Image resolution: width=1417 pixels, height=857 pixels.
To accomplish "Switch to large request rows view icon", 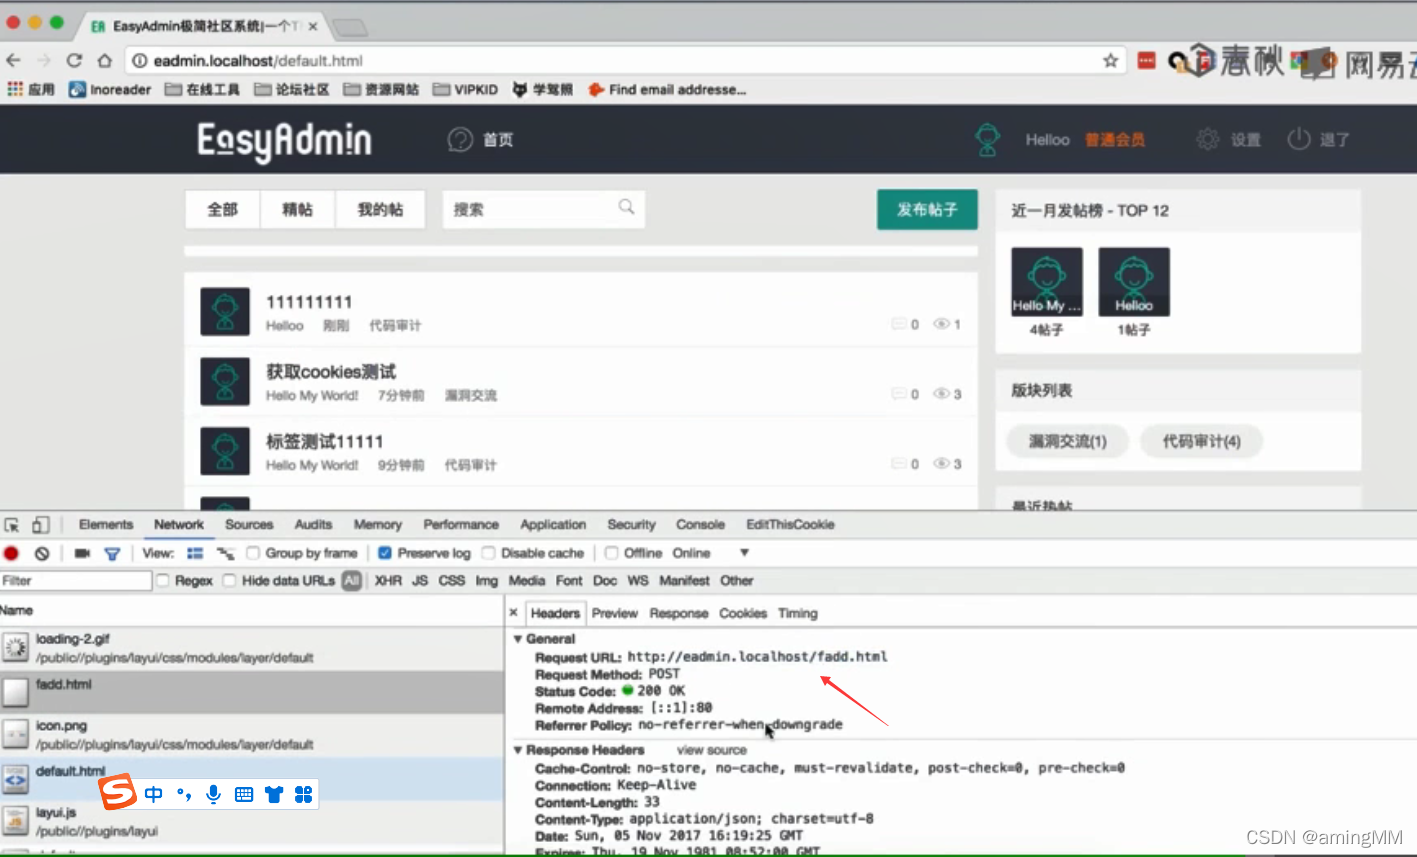I will coord(195,553).
